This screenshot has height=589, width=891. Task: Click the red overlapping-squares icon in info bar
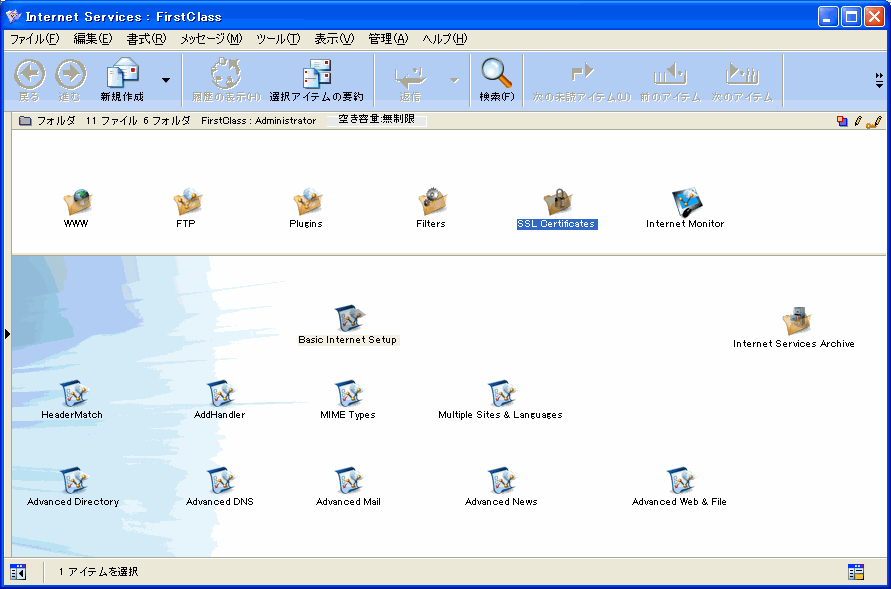[842, 121]
